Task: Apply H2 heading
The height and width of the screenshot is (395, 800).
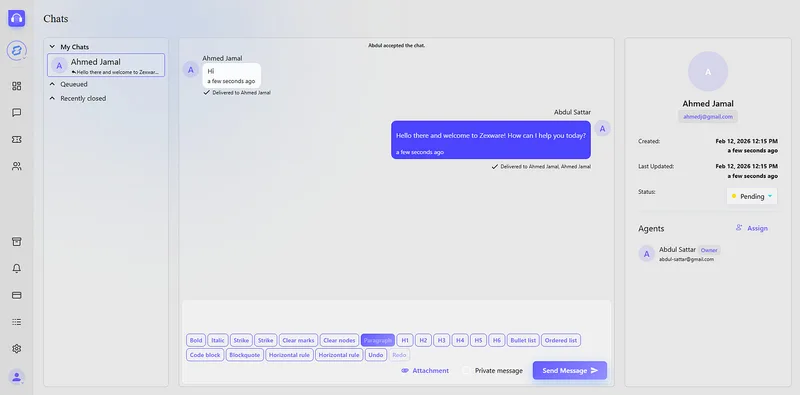Action: [x=423, y=340]
